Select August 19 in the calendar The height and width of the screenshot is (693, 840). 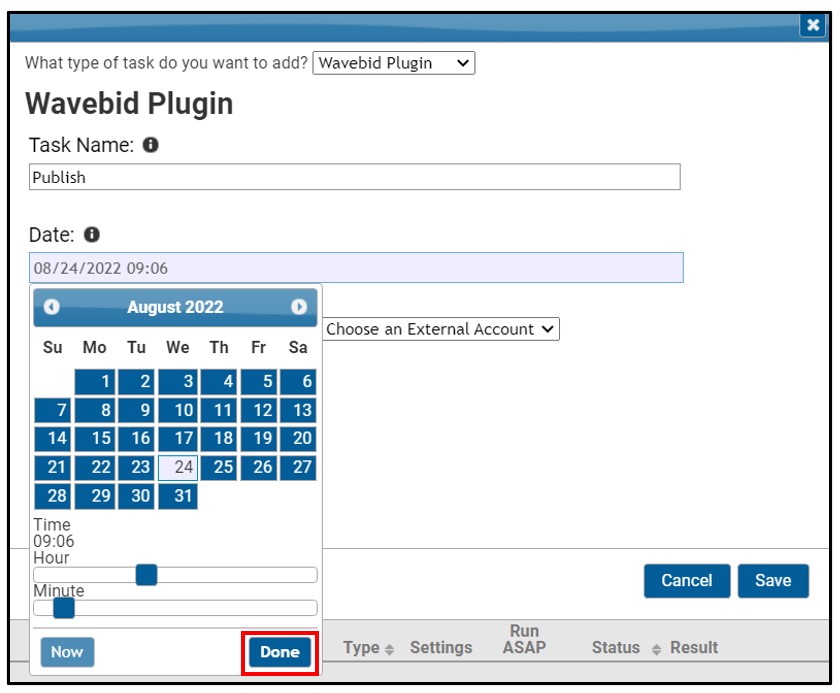259,439
